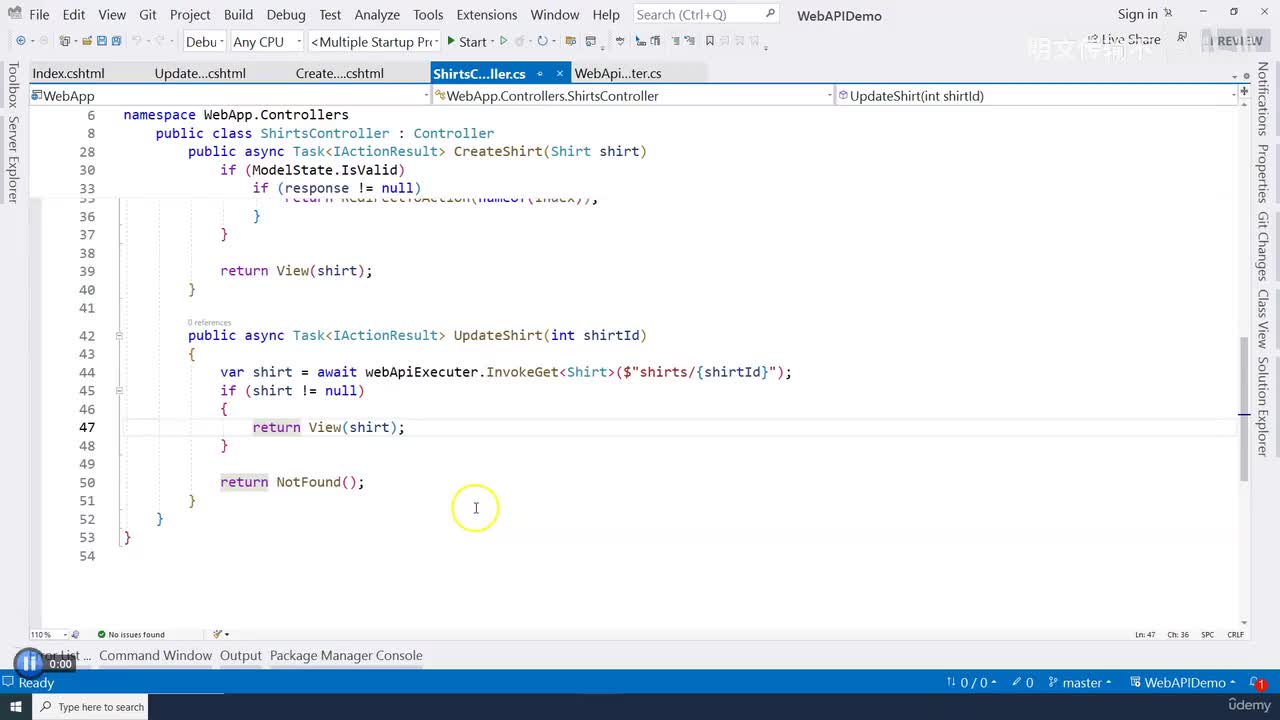
Task: Open the View menu
Action: [x=112, y=15]
